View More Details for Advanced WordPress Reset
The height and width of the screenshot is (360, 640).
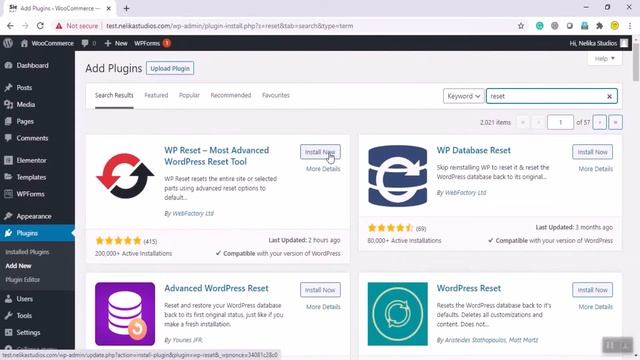tap(323, 307)
